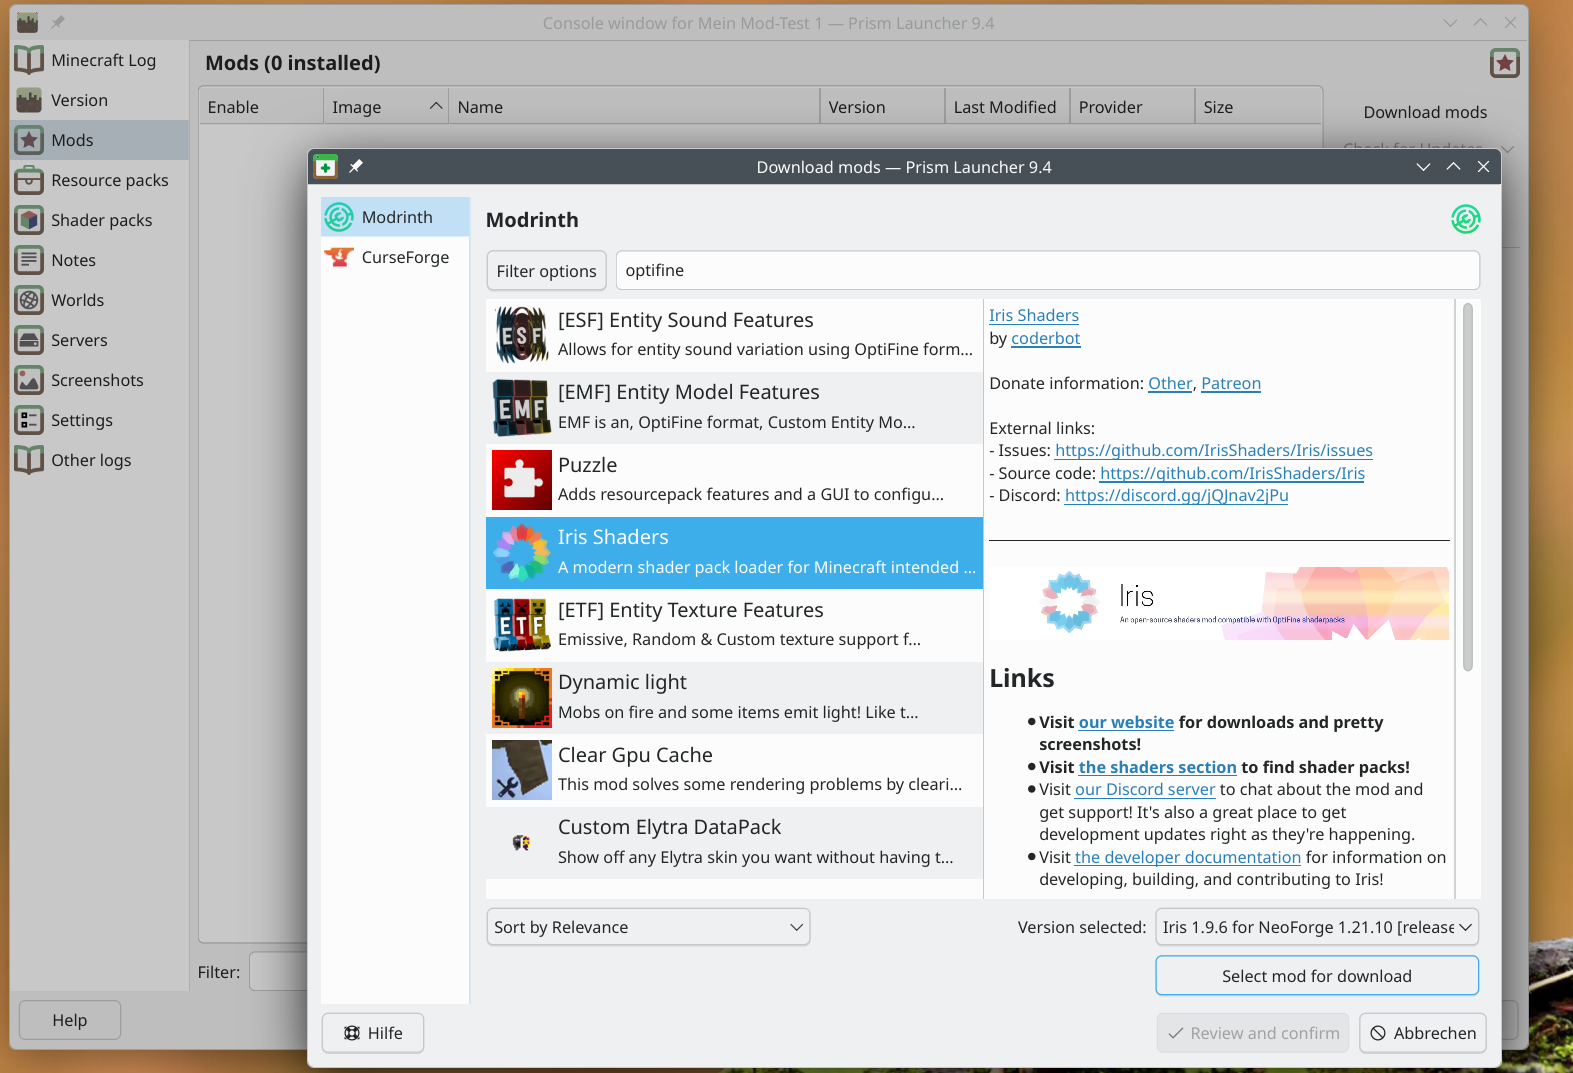The image size is (1573, 1073).
Task: Open Shader packs in sidebar
Action: tap(100, 220)
